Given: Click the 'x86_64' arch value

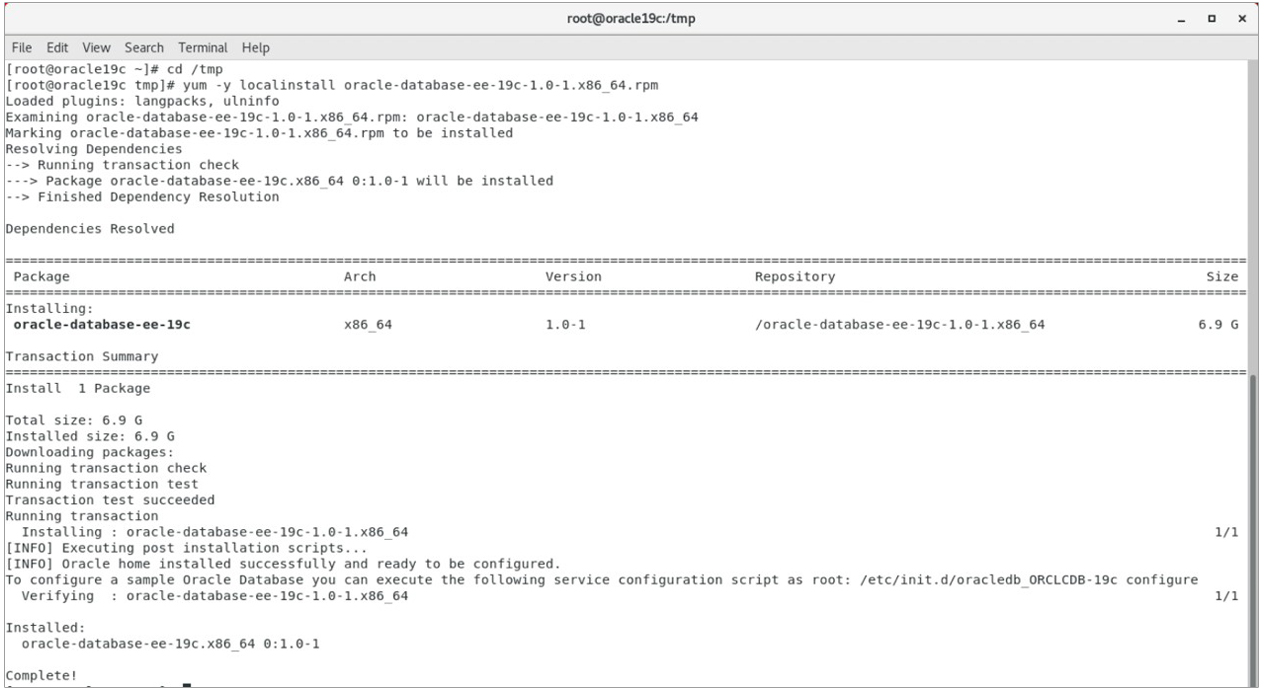Looking at the screenshot, I should point(368,324).
